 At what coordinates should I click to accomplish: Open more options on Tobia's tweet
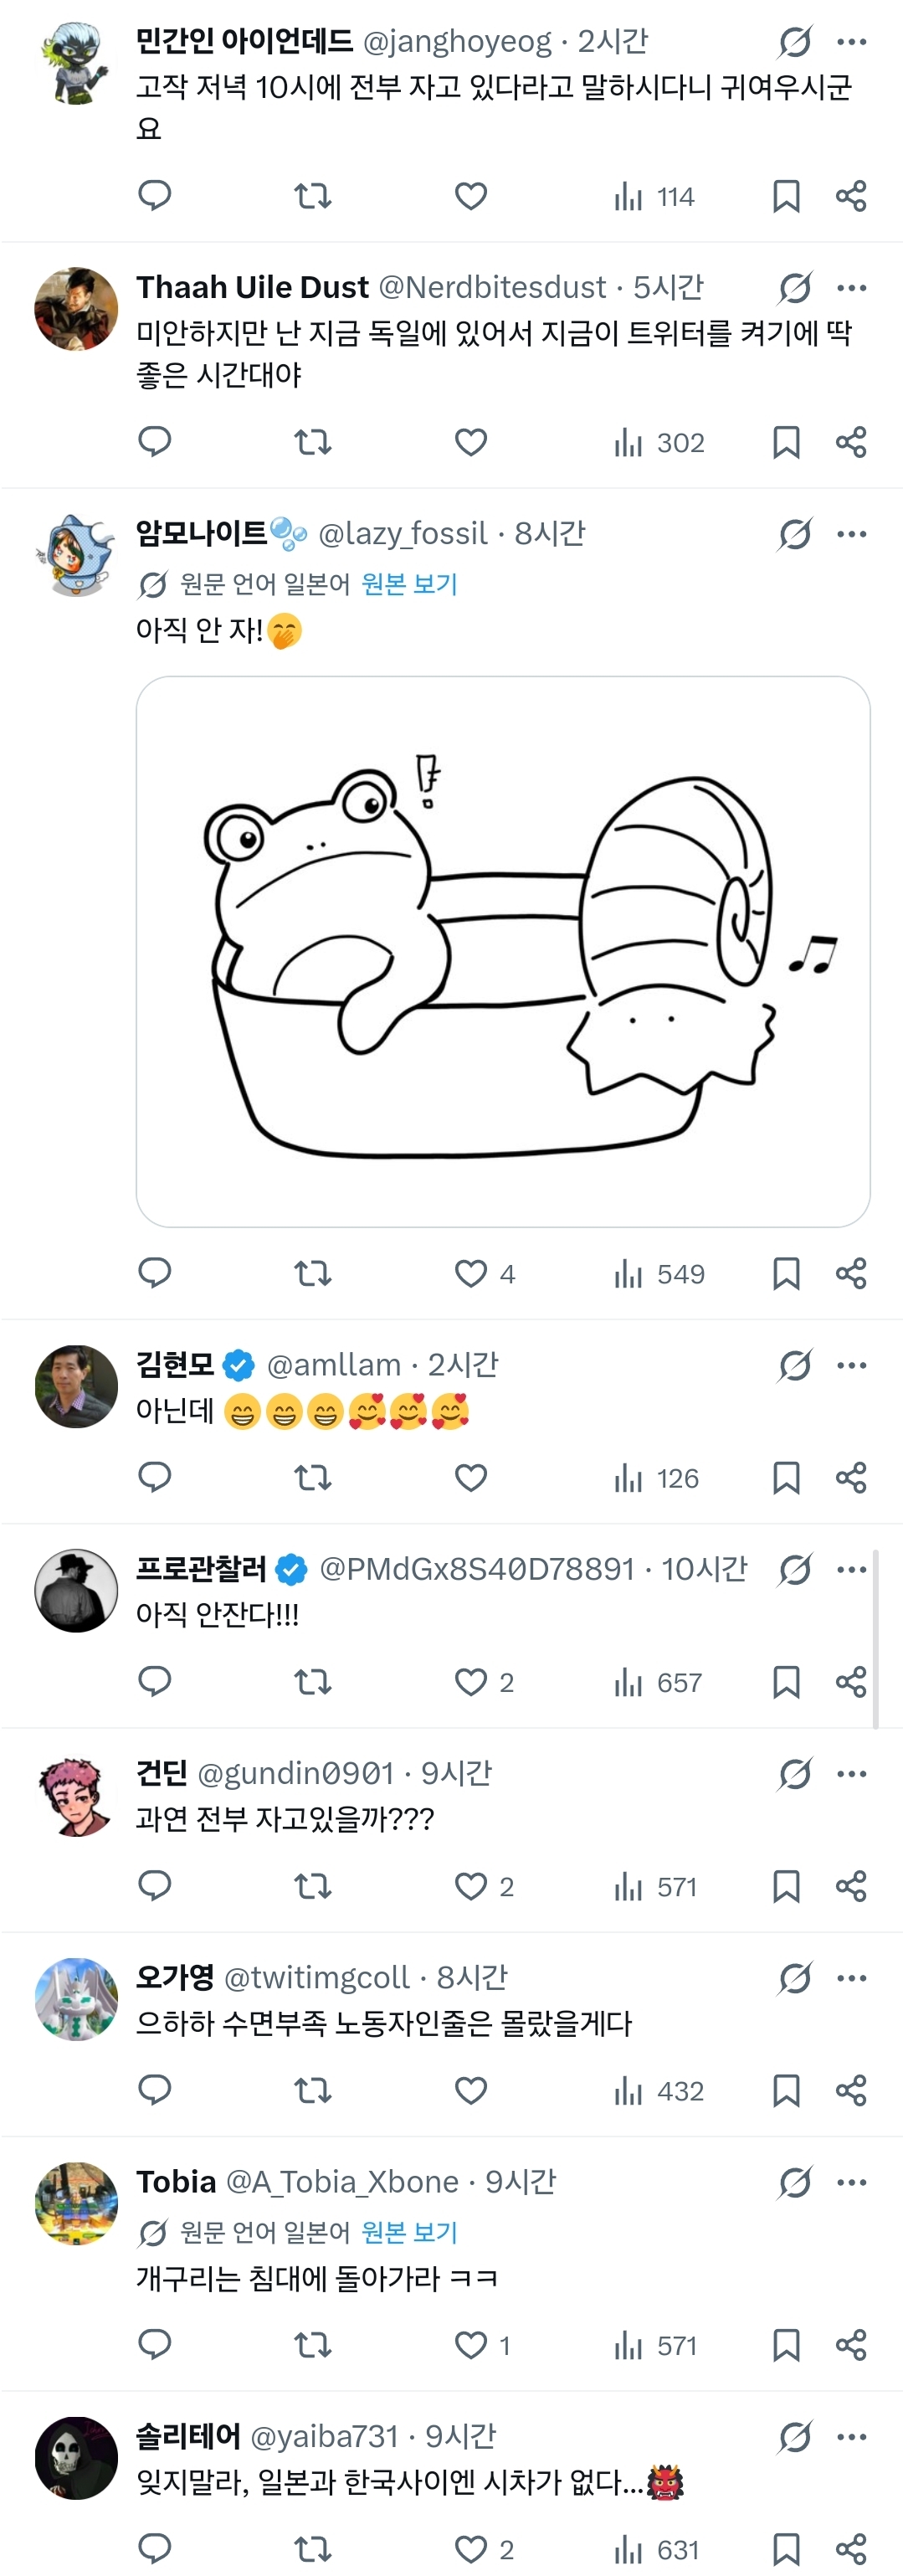(852, 2182)
